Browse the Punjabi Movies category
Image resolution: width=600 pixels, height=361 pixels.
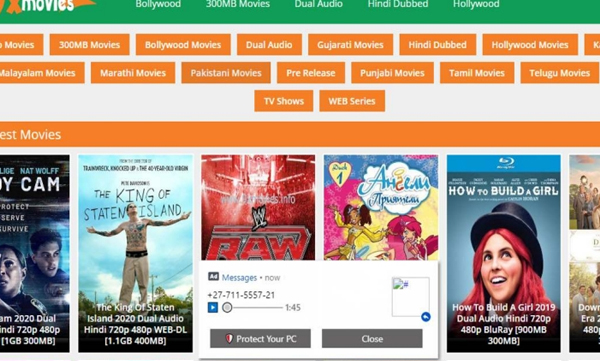392,73
